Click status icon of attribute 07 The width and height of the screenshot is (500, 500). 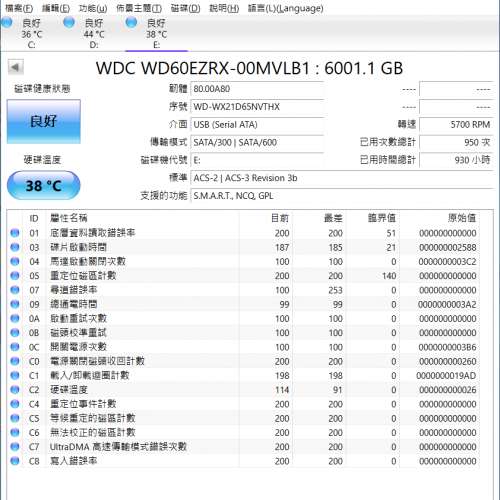15,290
